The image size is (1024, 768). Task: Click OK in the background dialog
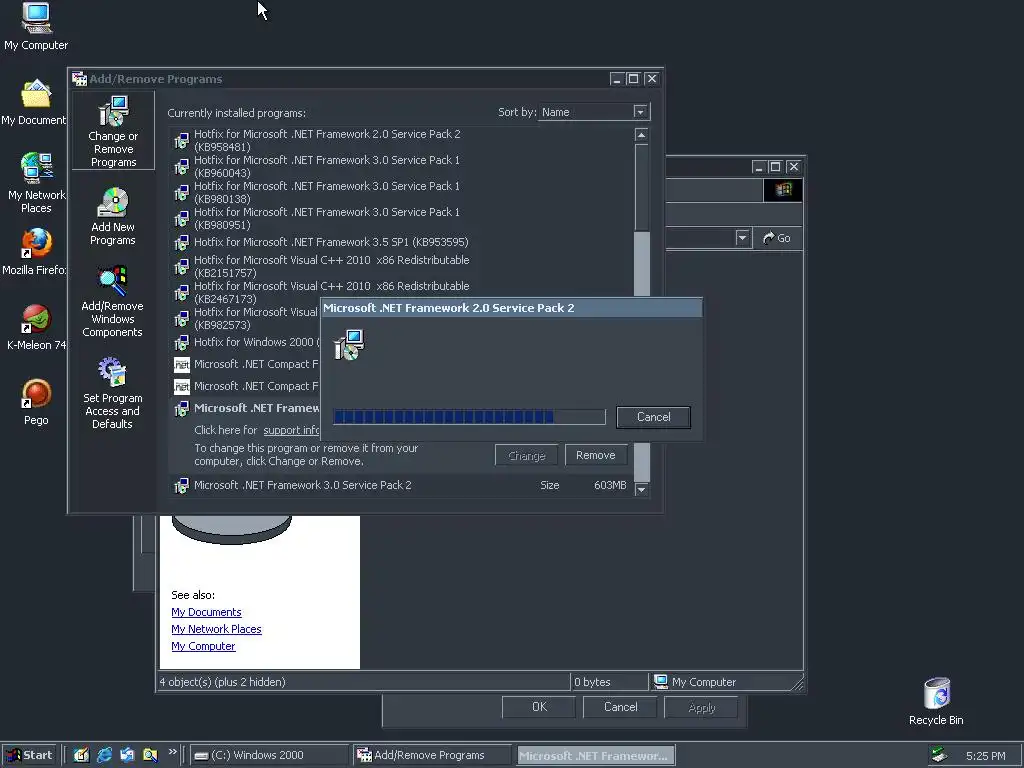539,707
